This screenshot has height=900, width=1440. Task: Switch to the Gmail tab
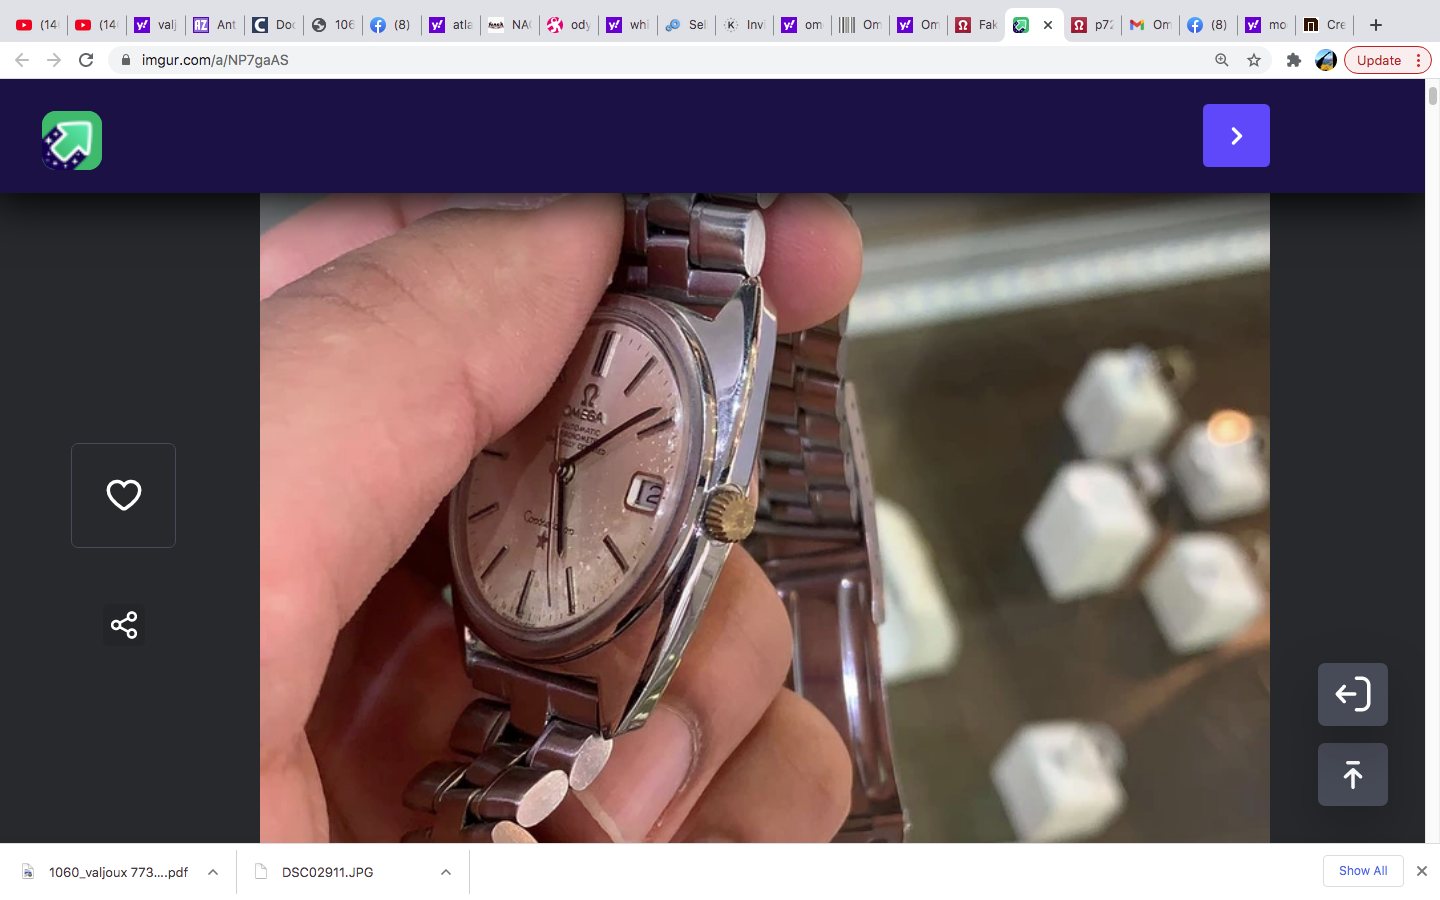tap(1149, 25)
